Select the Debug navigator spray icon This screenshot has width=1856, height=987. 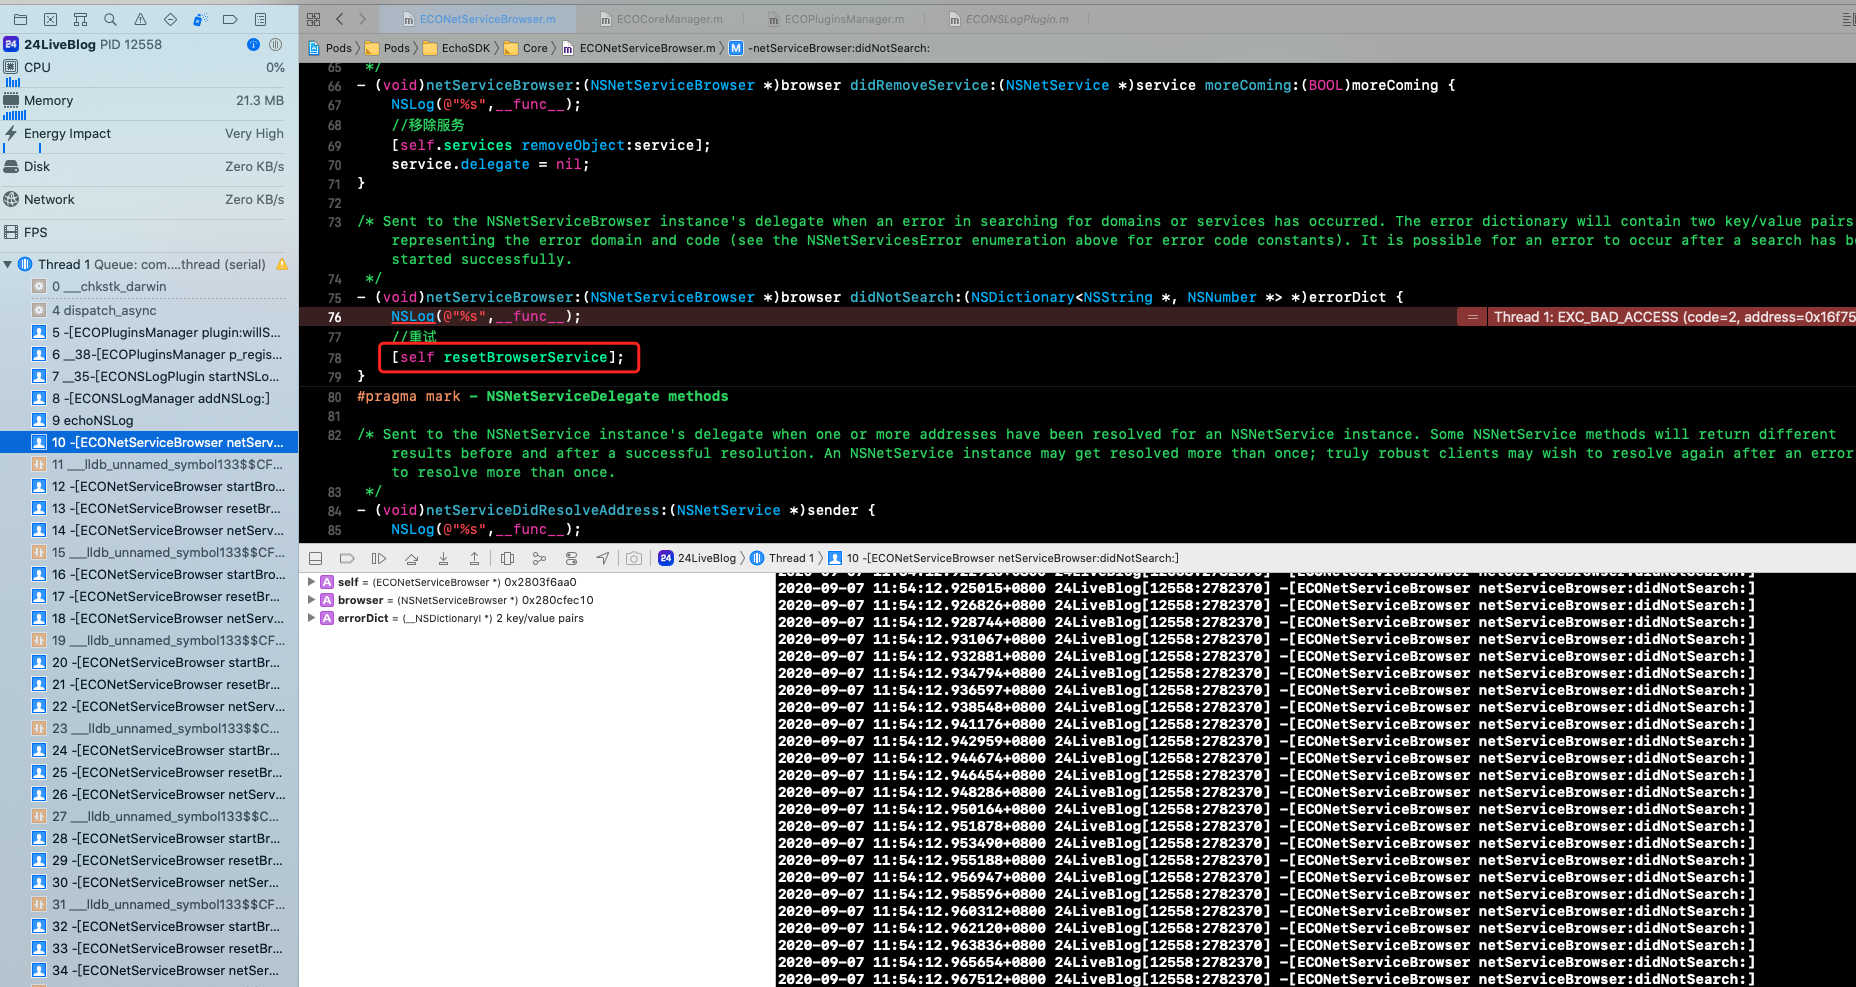200,19
